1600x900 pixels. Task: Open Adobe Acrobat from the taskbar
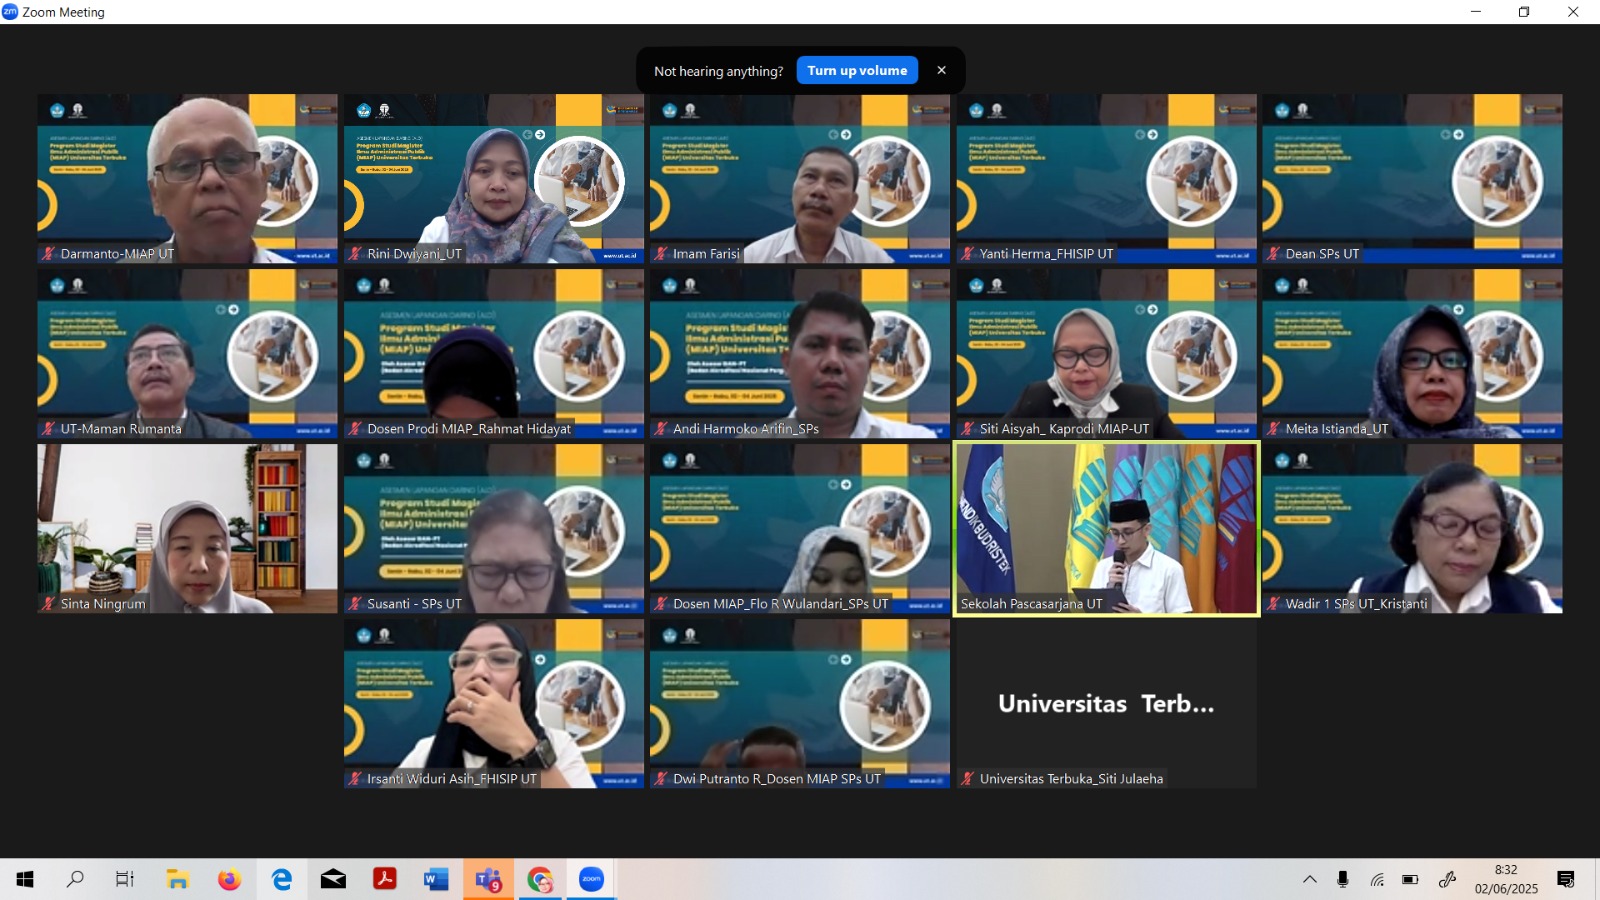(385, 880)
